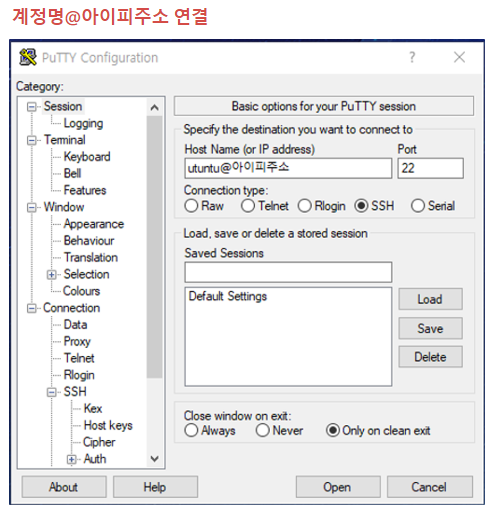Open the Features category
This screenshot has height=512, width=490.
point(85,190)
